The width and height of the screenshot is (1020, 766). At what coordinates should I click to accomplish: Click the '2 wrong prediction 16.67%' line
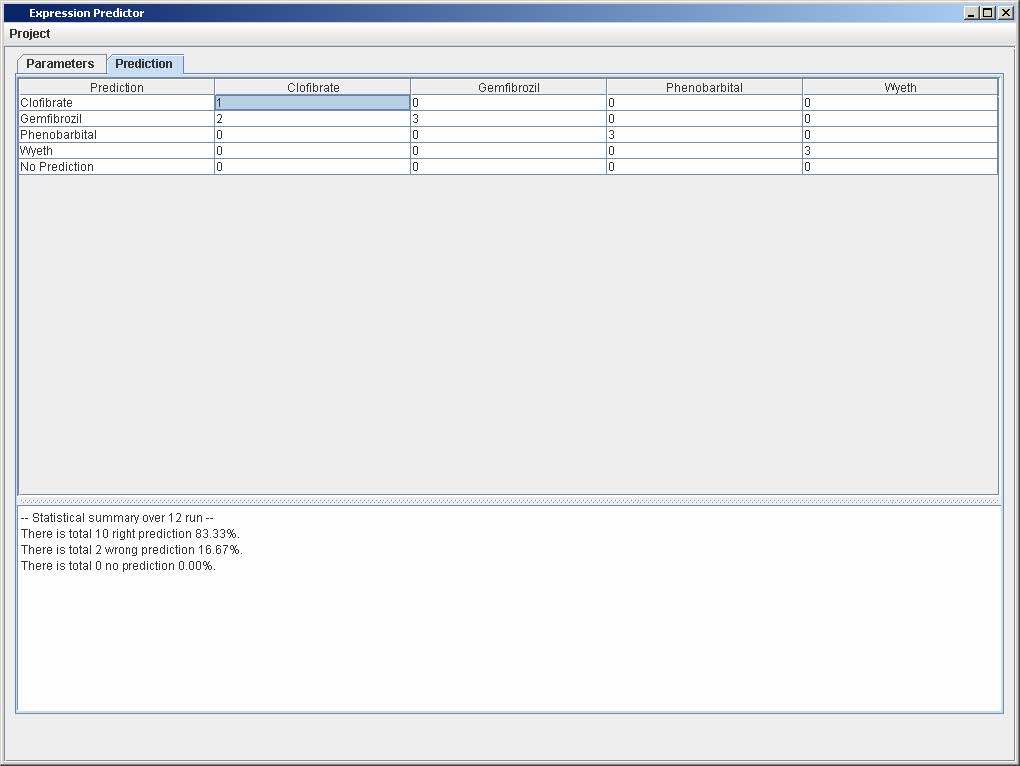click(131, 549)
